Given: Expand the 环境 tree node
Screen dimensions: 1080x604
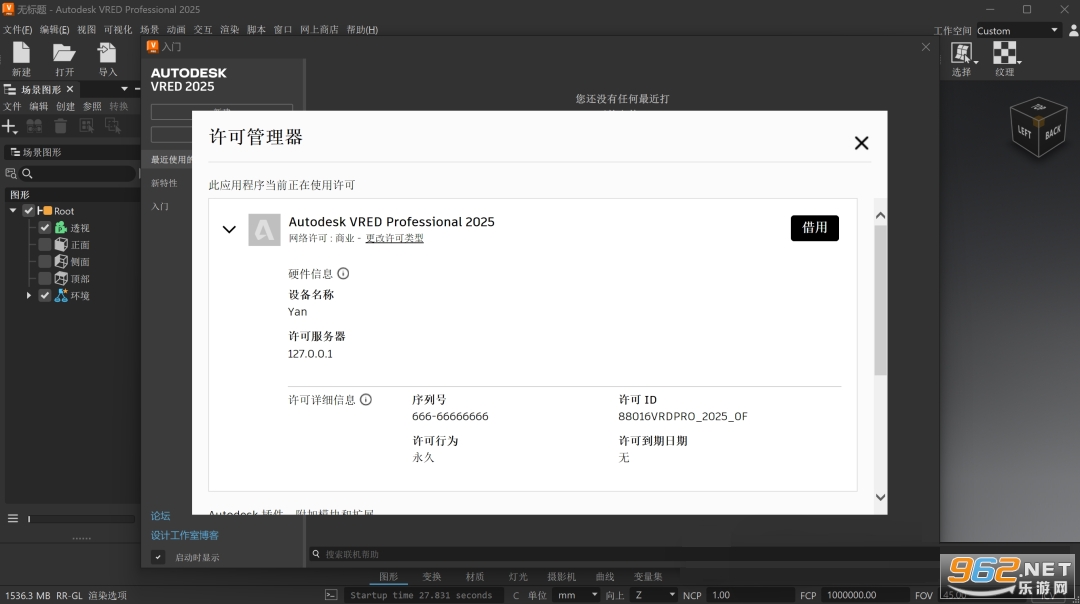Looking at the screenshot, I should coord(29,295).
